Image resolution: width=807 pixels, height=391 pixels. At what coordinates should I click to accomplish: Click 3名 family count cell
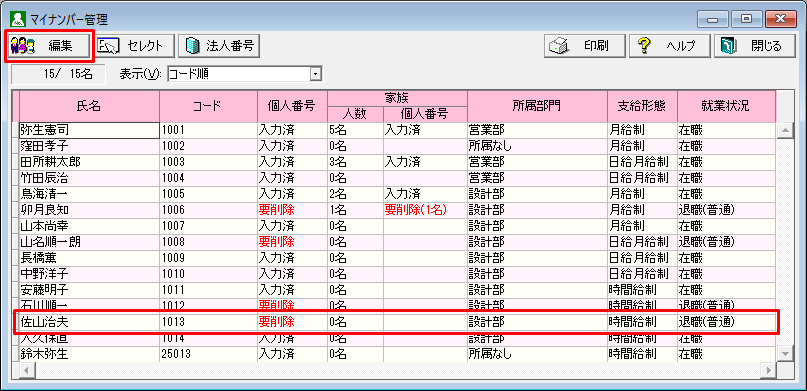pos(355,162)
